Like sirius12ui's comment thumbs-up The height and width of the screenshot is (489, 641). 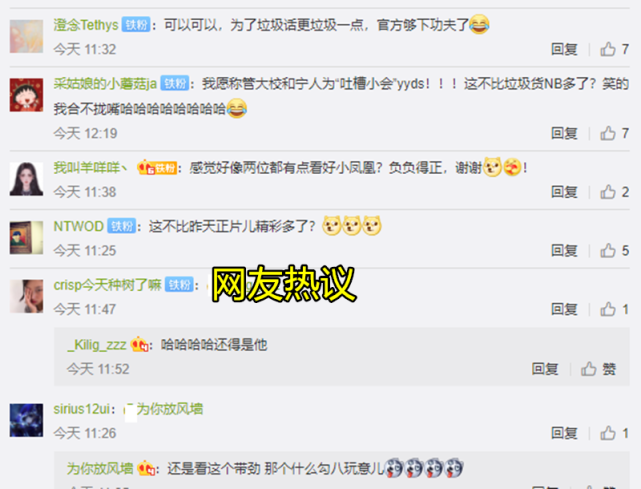[608, 433]
